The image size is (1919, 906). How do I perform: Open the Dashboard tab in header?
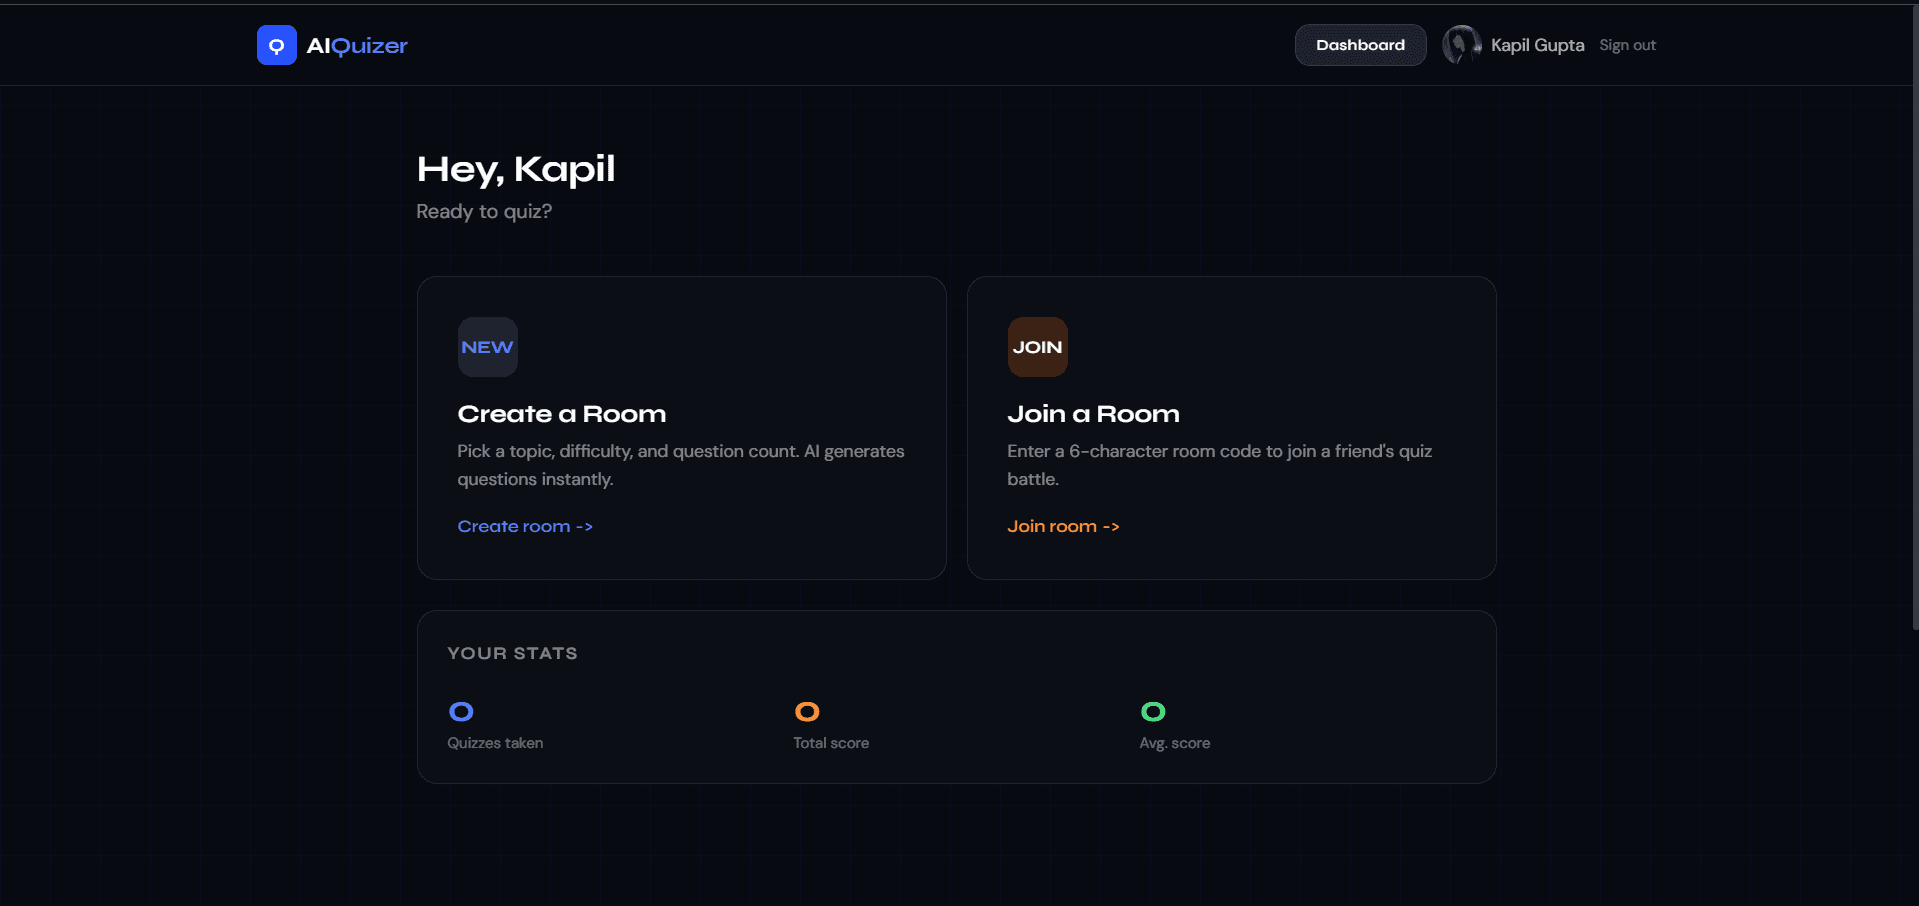pyautogui.click(x=1360, y=45)
